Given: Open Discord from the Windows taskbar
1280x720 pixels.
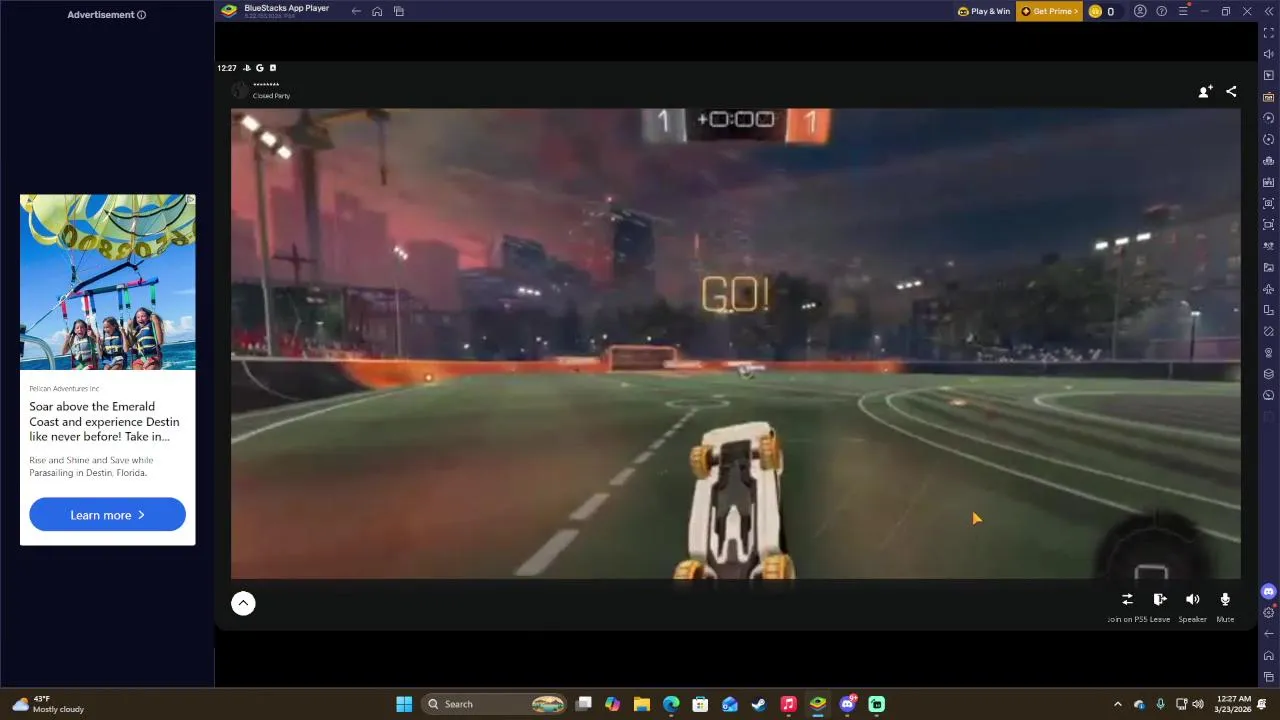Looking at the screenshot, I should coord(848,704).
